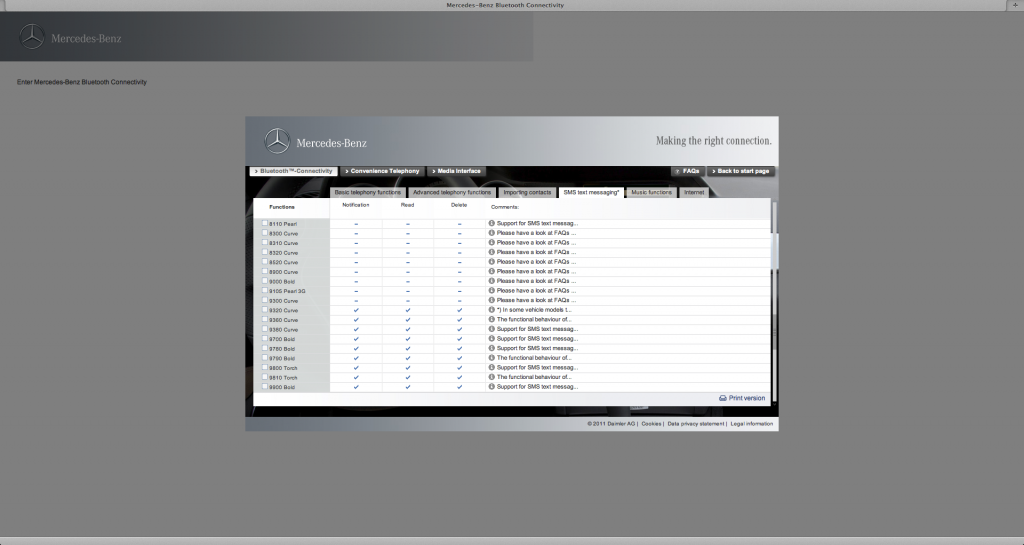Click the Notification column header

pyautogui.click(x=356, y=205)
